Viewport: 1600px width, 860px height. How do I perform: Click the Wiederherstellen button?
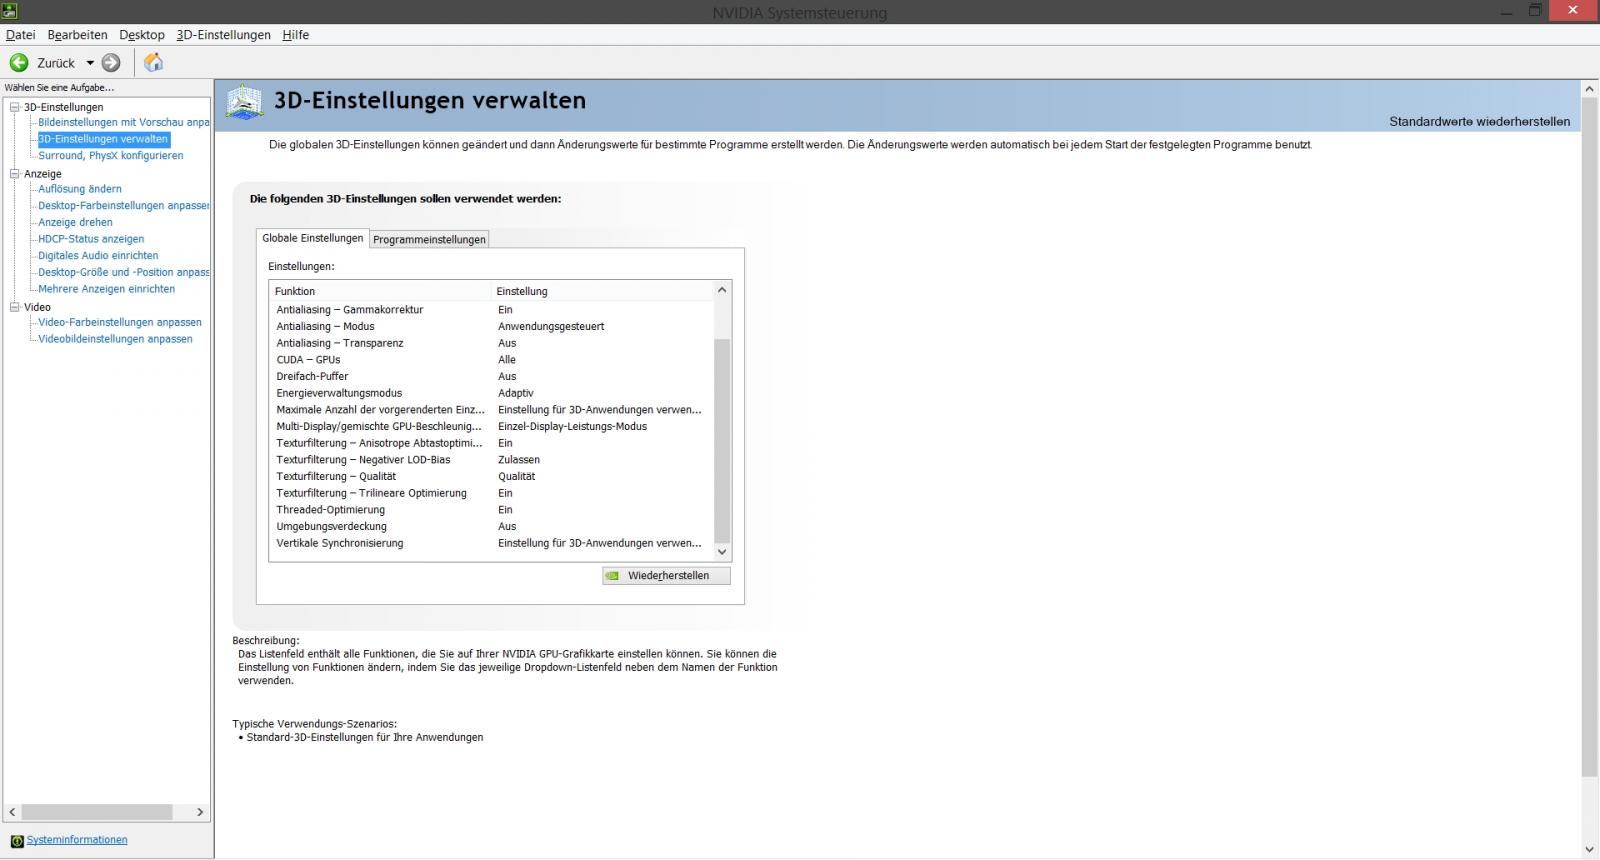[x=666, y=576]
